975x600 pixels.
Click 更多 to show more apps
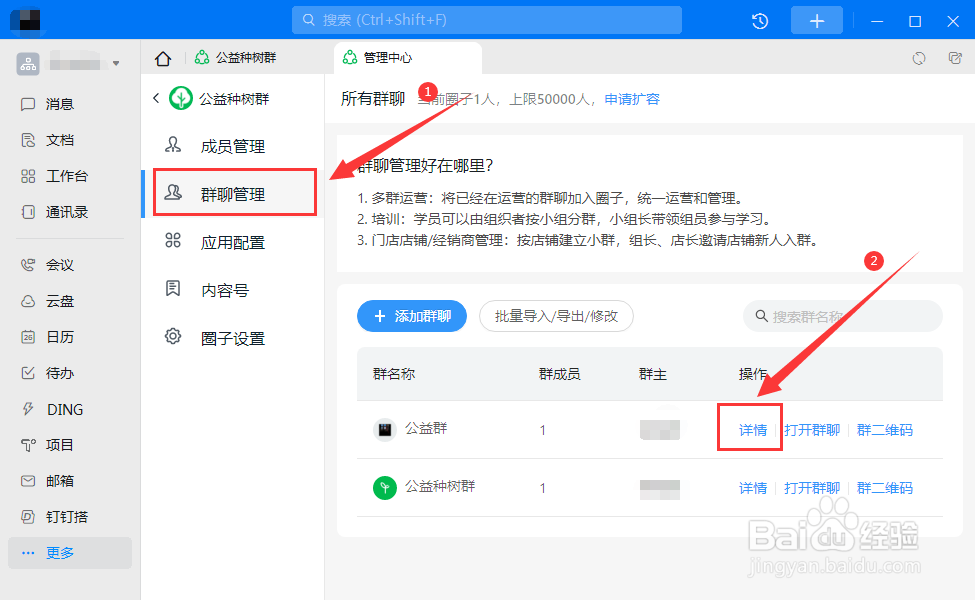tap(70, 553)
